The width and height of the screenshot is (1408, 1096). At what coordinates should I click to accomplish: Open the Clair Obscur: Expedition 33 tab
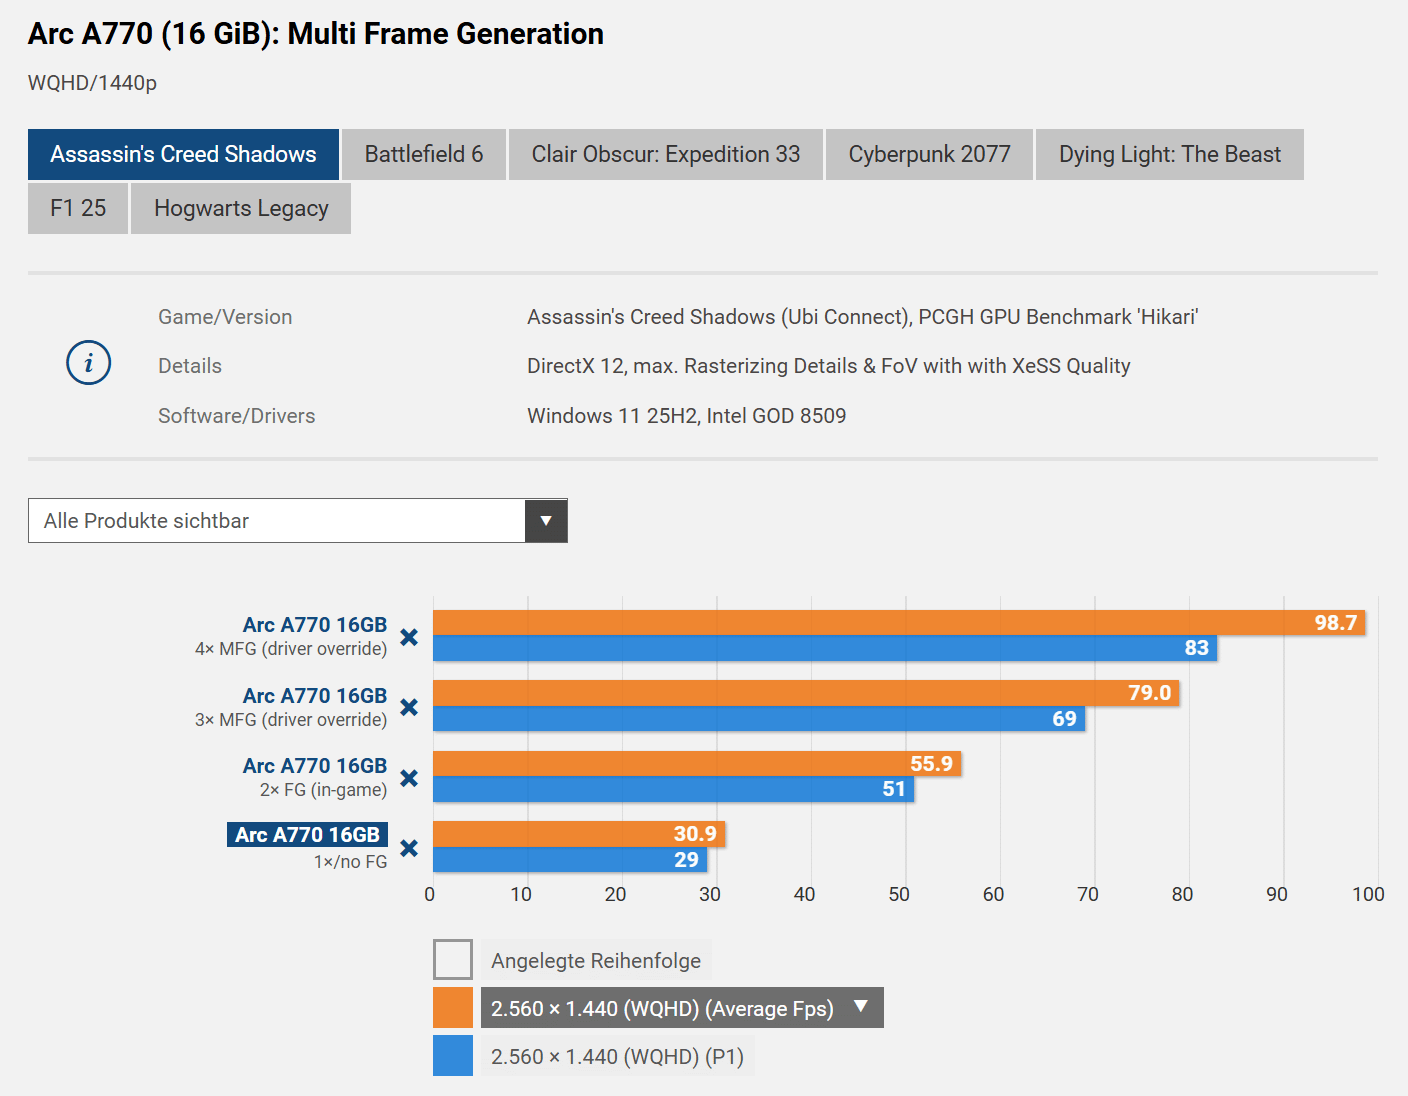point(666,154)
